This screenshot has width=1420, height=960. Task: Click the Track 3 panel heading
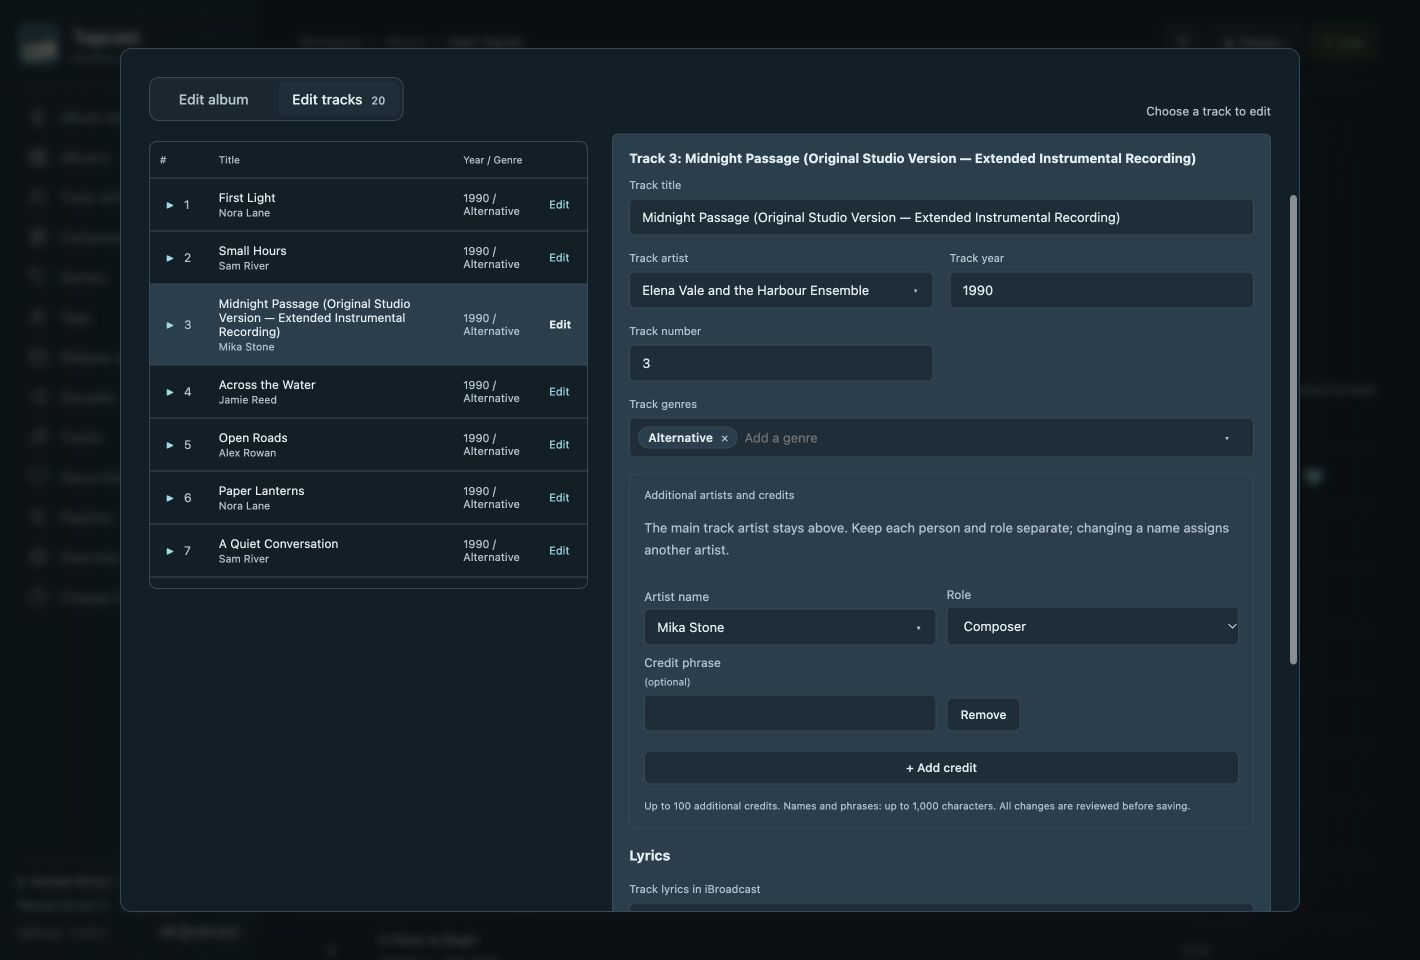[x=912, y=159]
